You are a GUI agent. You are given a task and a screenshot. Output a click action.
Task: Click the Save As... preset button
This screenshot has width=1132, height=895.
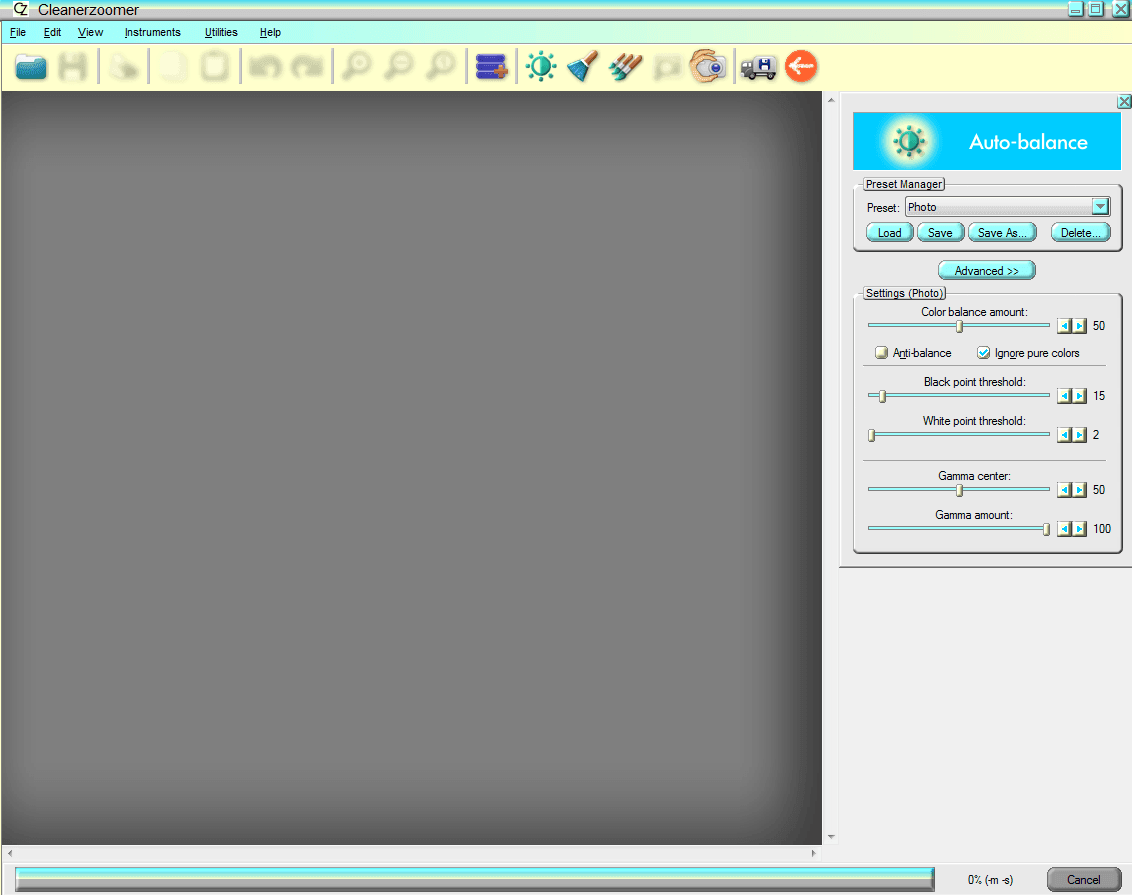(x=1002, y=233)
